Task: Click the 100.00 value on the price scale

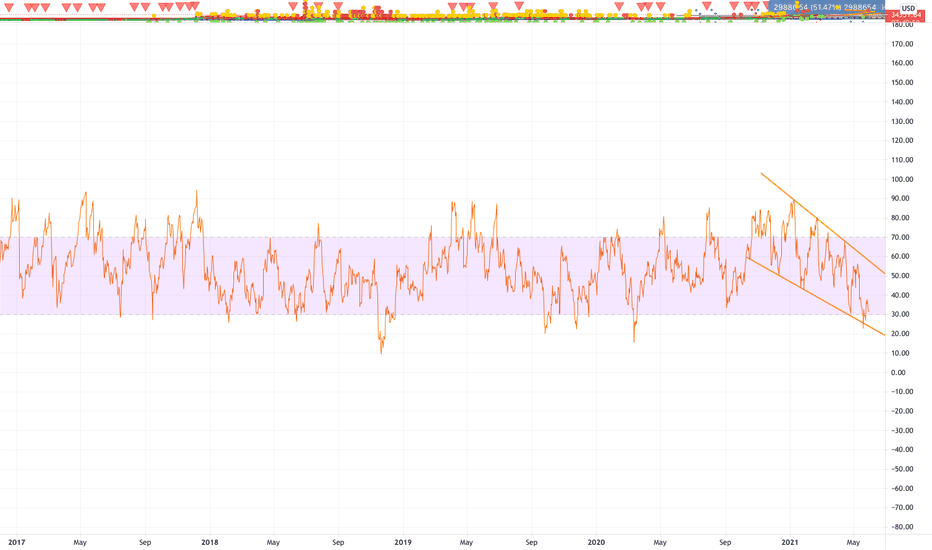Action: tap(902, 180)
